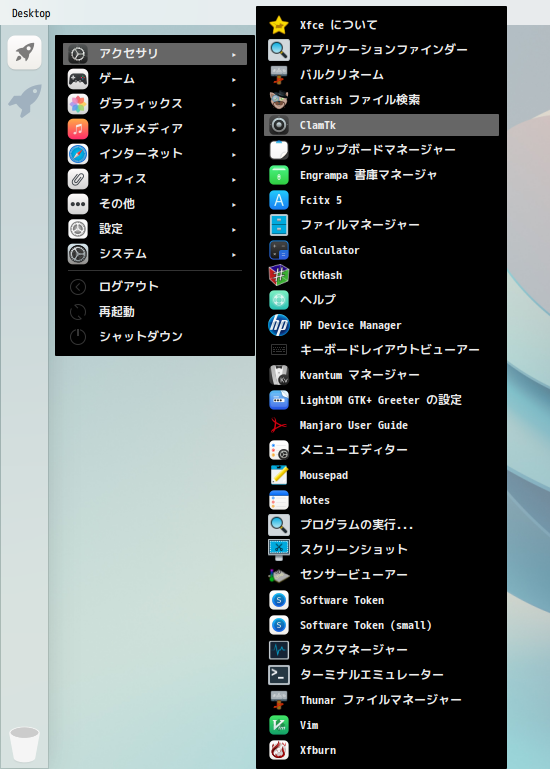Open Kvantum マネージャー icon
Viewport: 550px width, 769px height.
coord(279,375)
